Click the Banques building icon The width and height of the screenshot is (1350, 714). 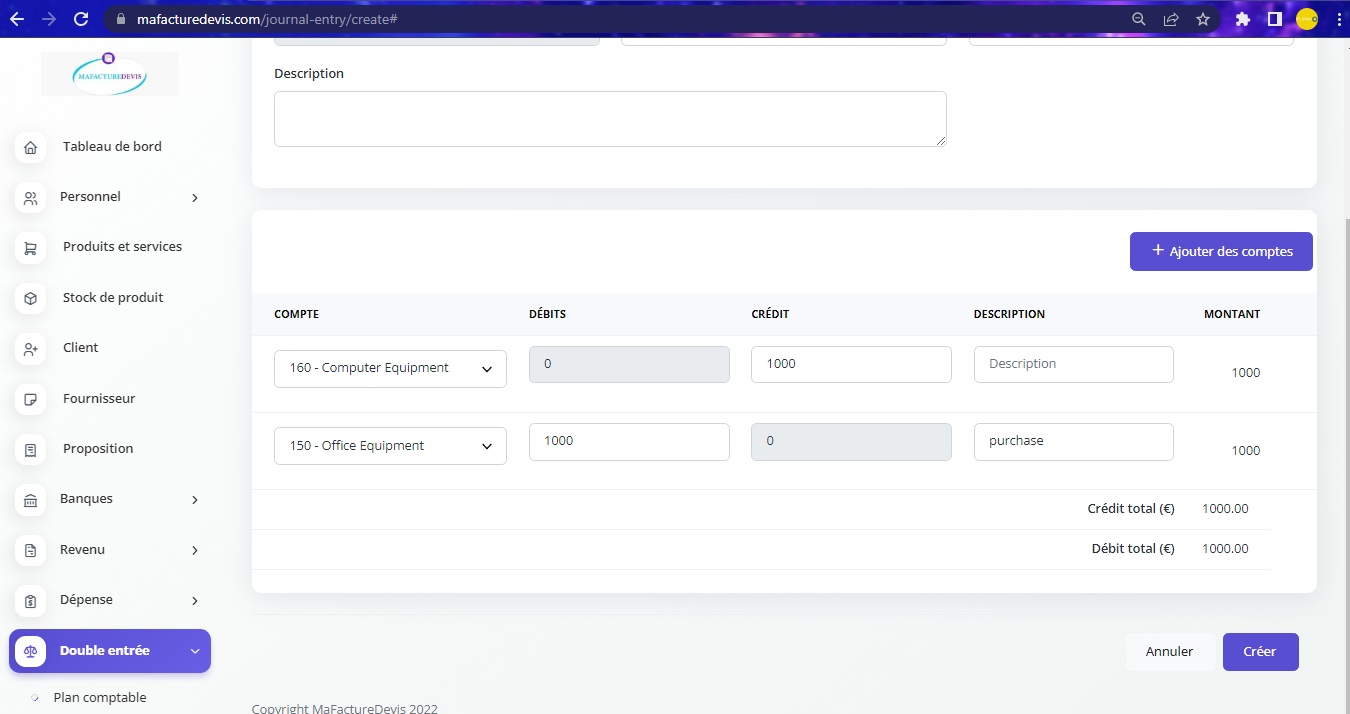click(30, 500)
